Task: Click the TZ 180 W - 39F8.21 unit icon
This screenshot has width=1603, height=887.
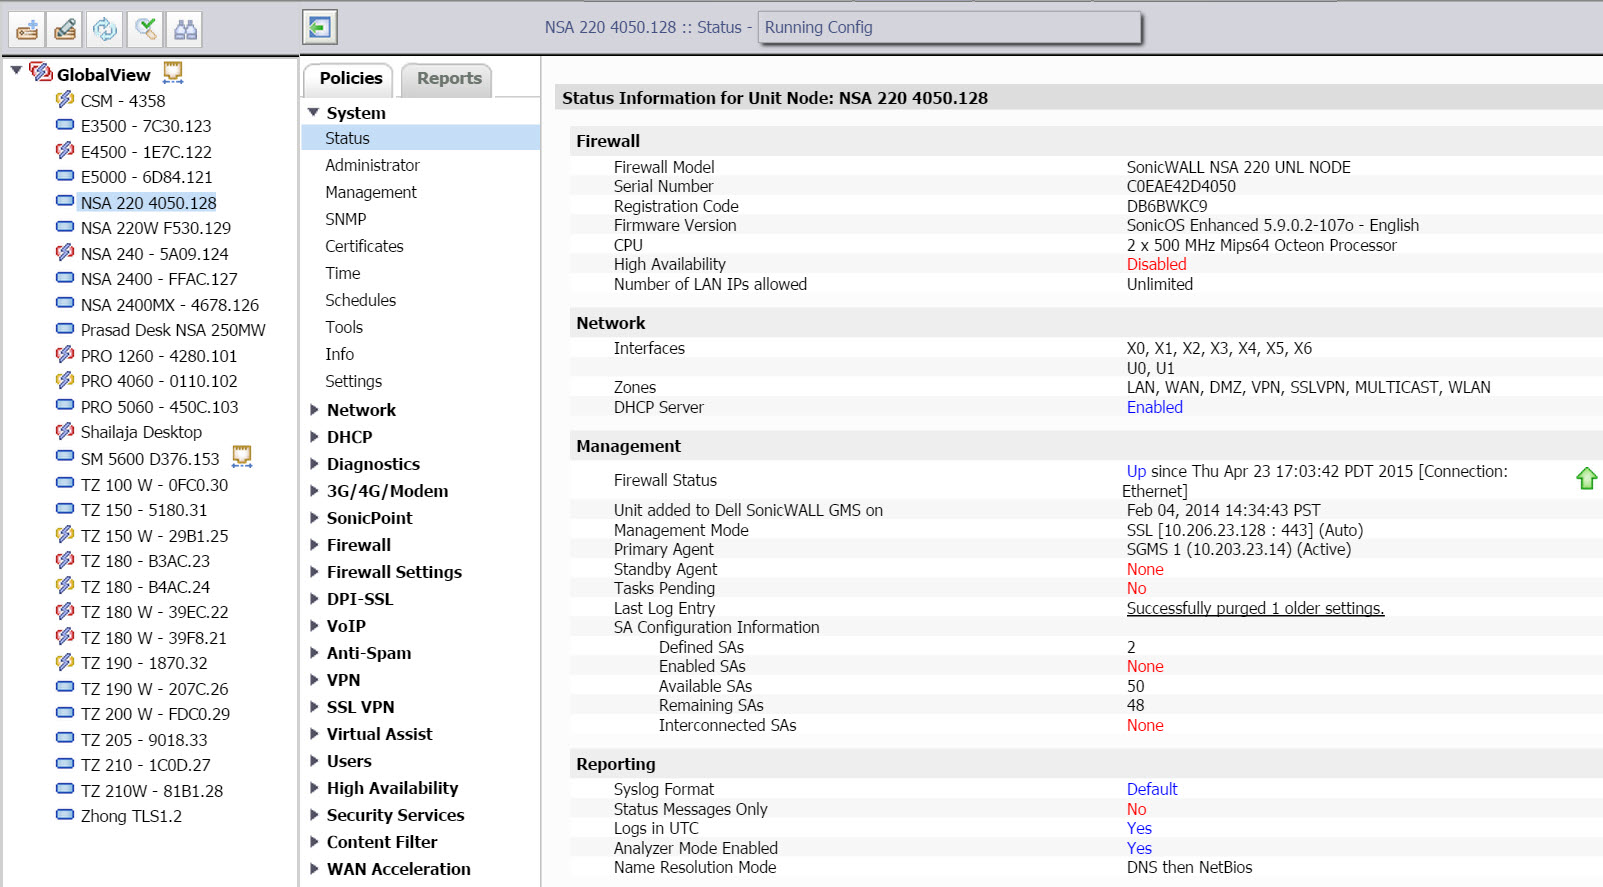Action: pyautogui.click(x=65, y=636)
